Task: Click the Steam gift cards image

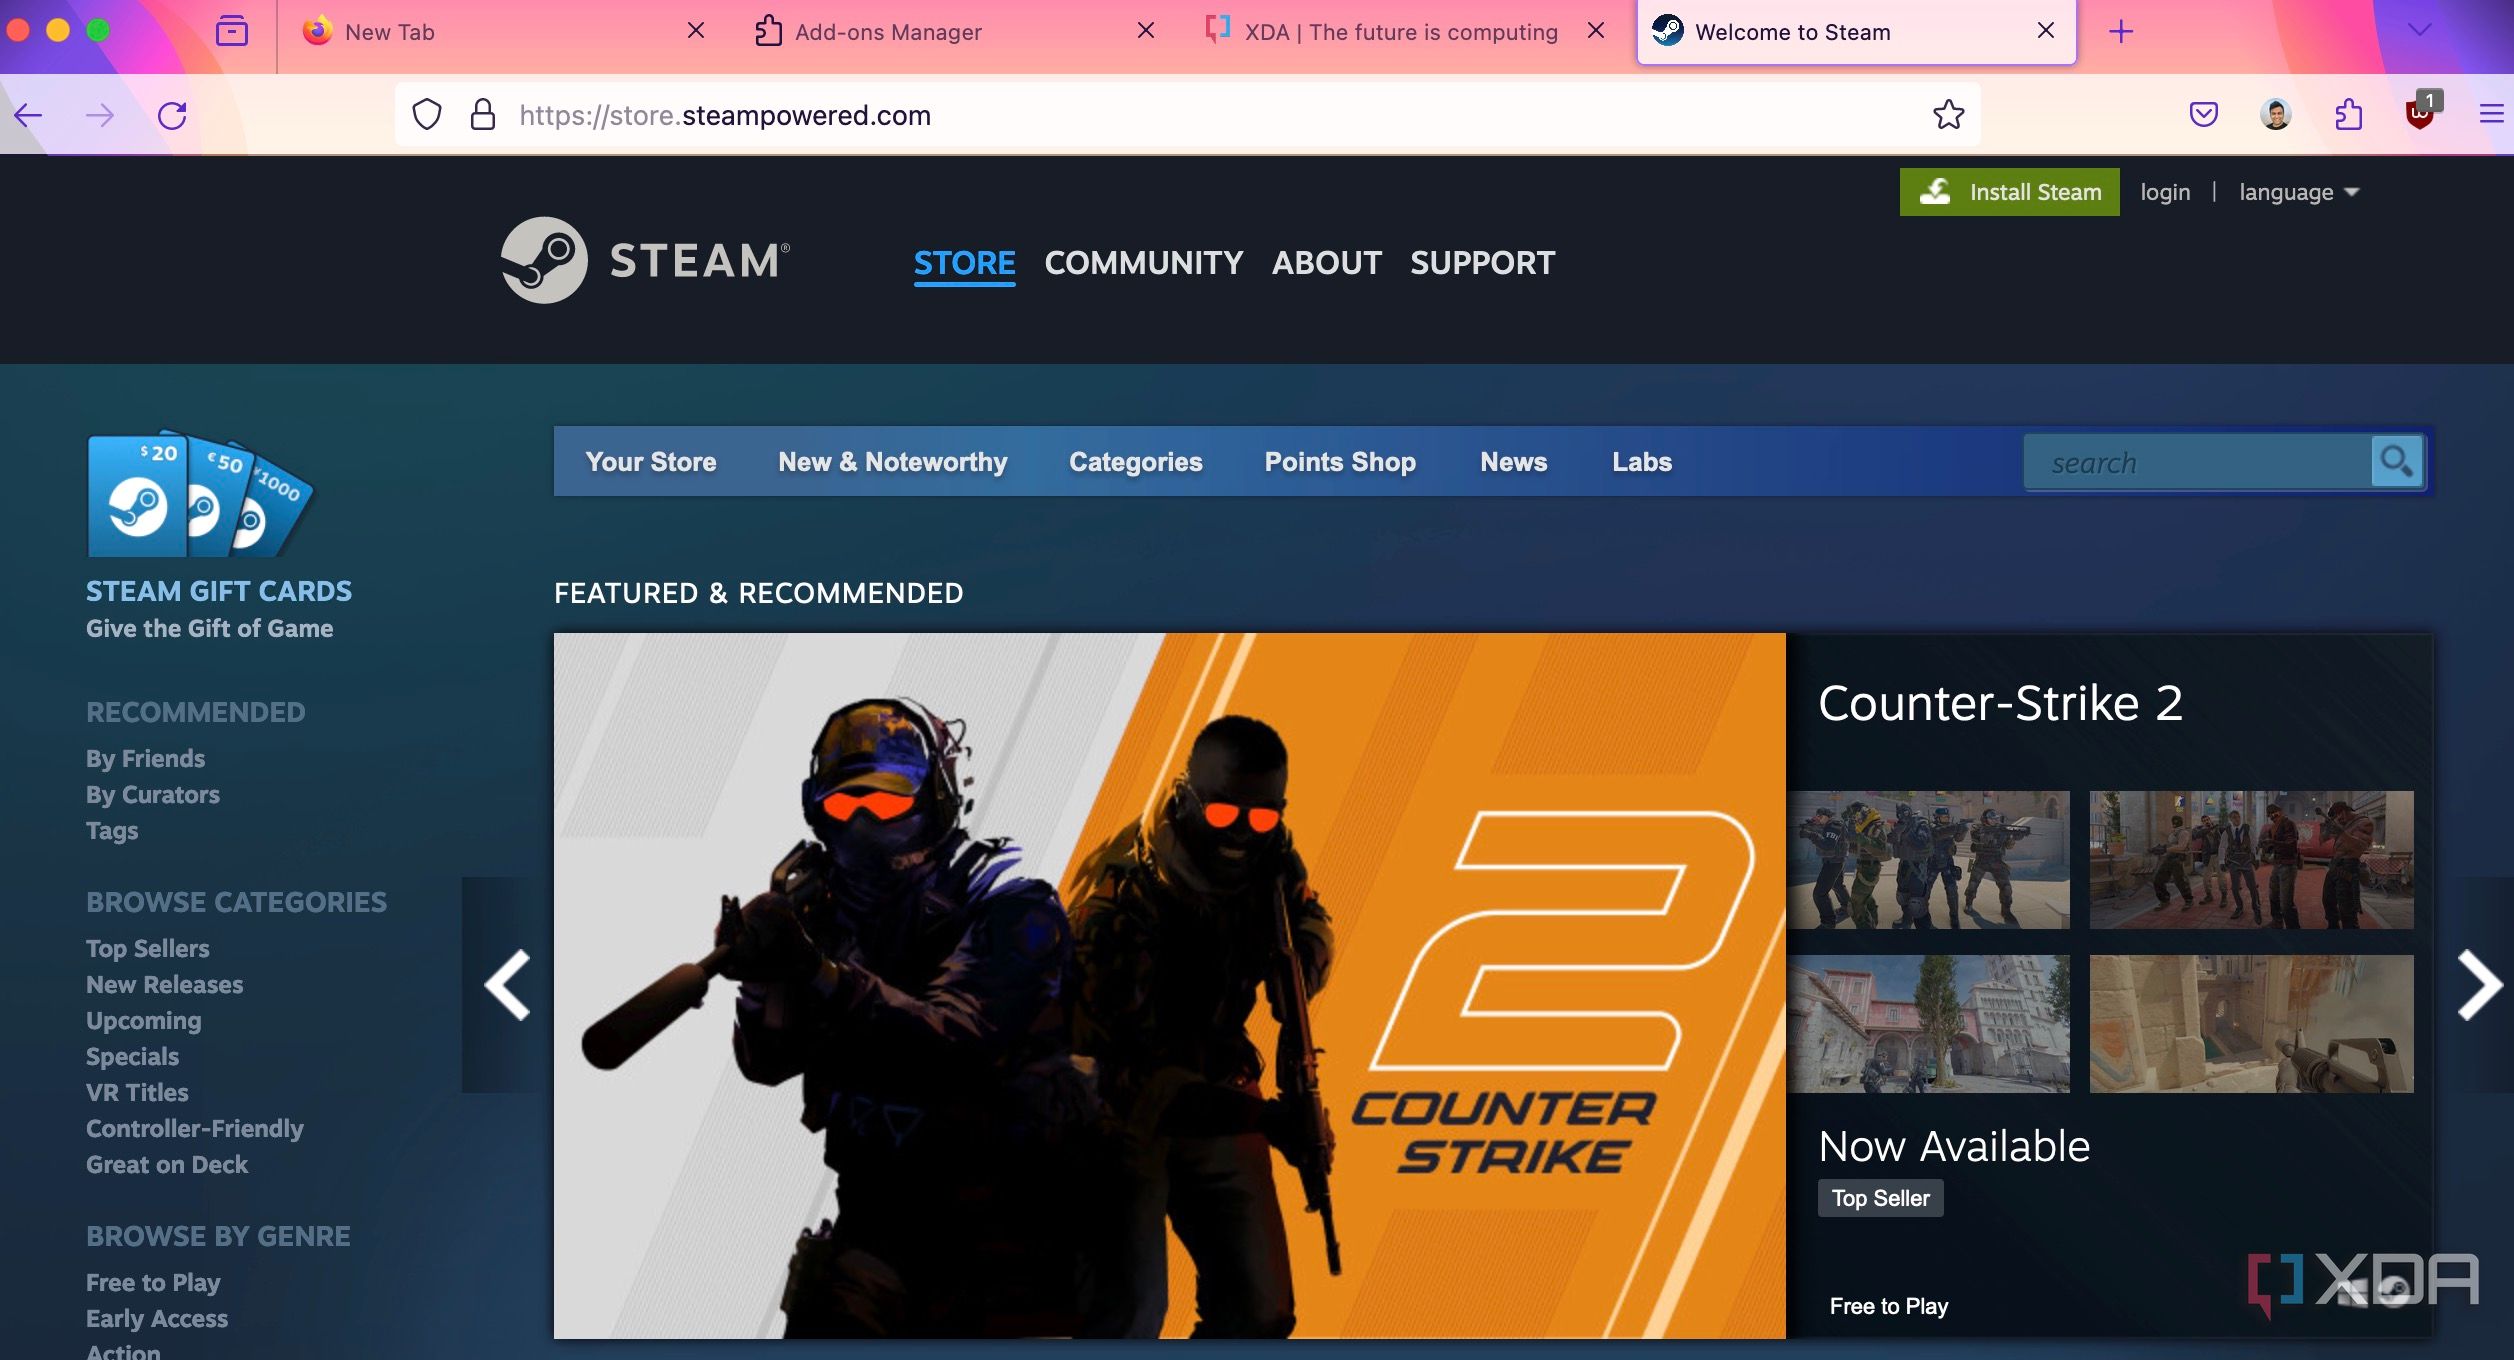Action: 200,494
